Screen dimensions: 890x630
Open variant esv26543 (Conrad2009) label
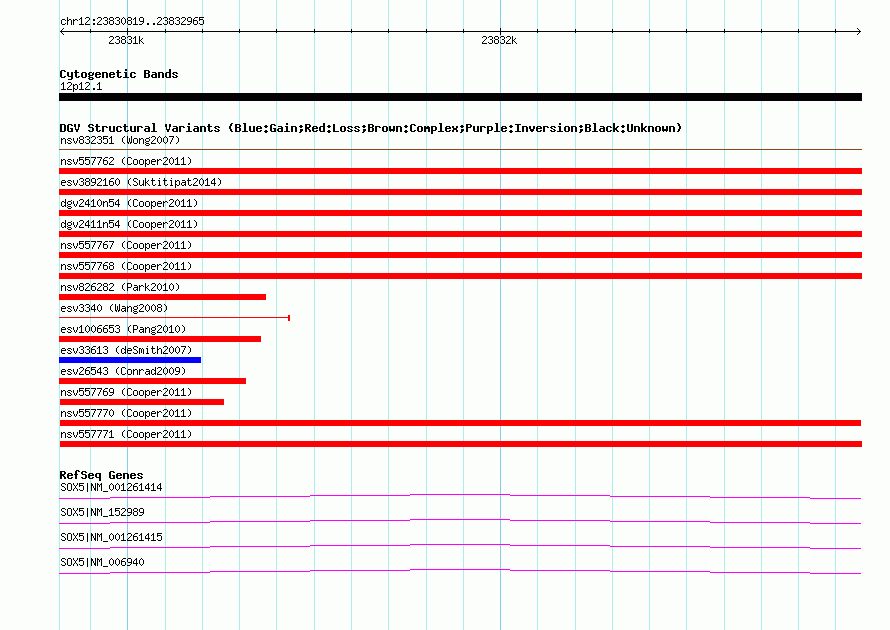point(123,371)
